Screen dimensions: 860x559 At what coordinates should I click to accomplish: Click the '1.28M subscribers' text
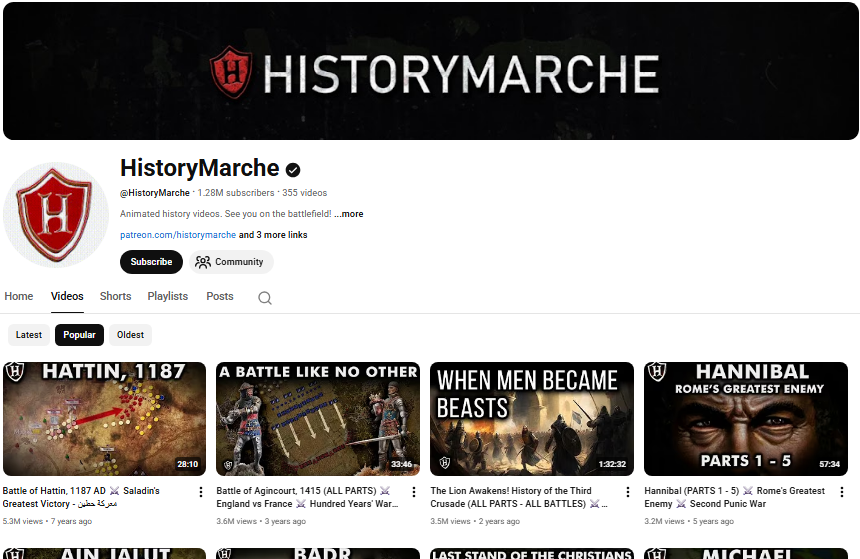pos(236,193)
